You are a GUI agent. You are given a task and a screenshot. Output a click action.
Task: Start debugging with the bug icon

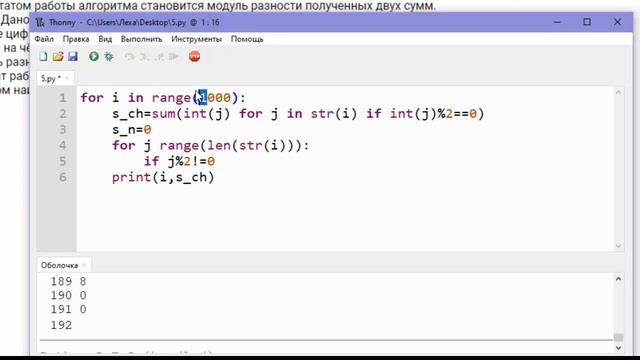pos(109,56)
